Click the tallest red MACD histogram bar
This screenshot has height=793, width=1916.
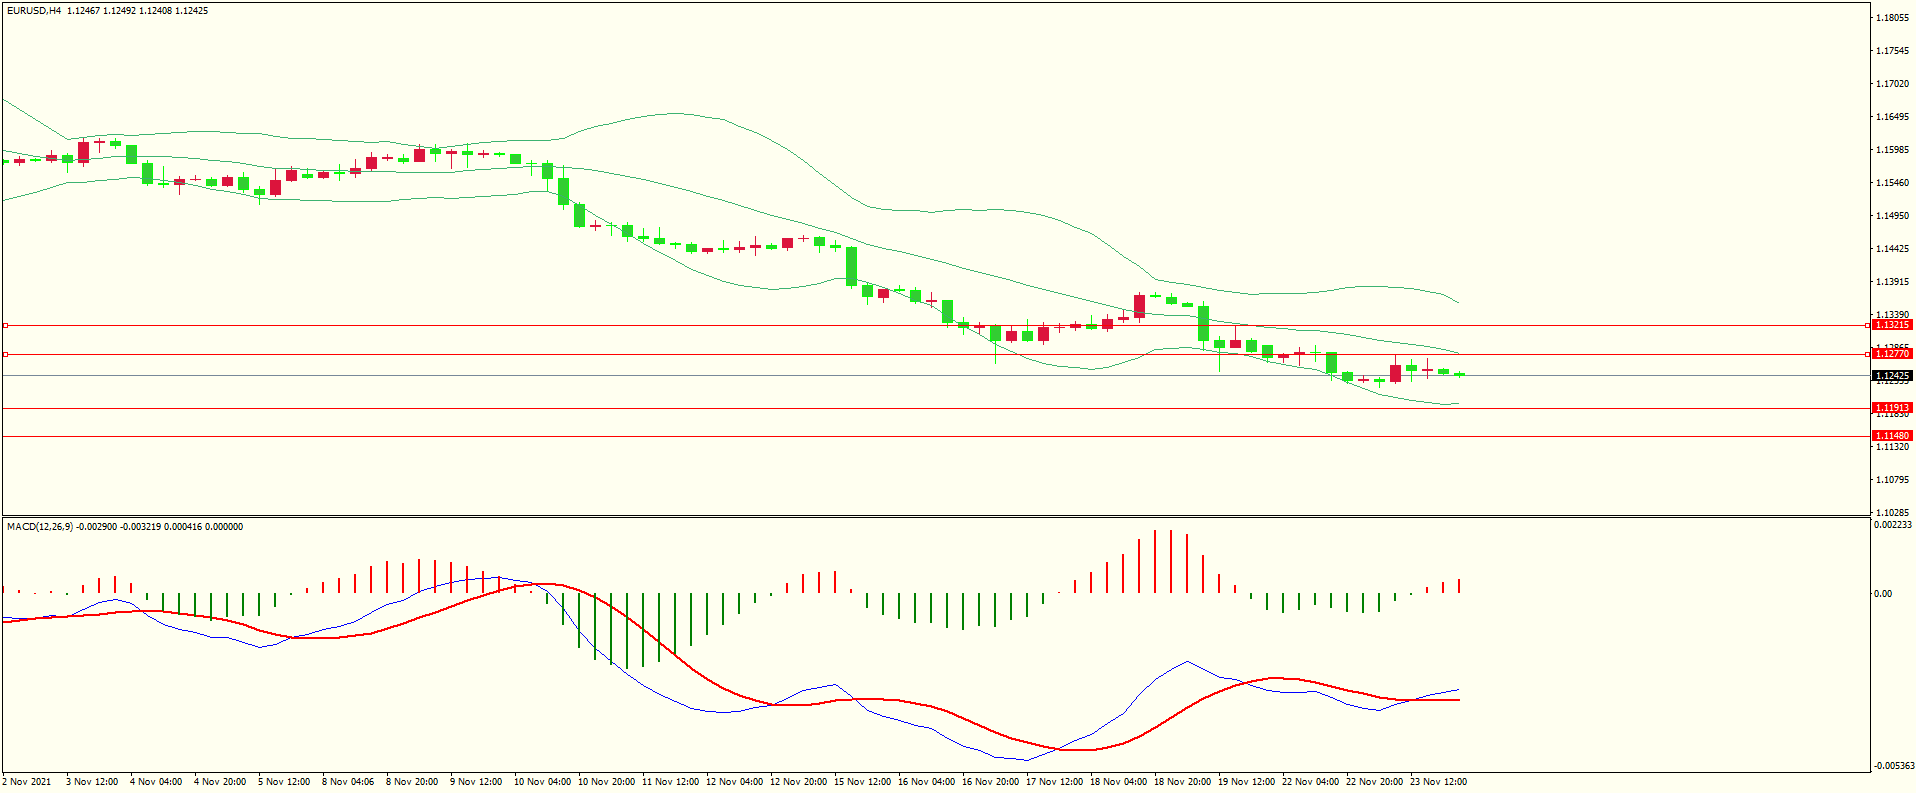click(x=1155, y=561)
